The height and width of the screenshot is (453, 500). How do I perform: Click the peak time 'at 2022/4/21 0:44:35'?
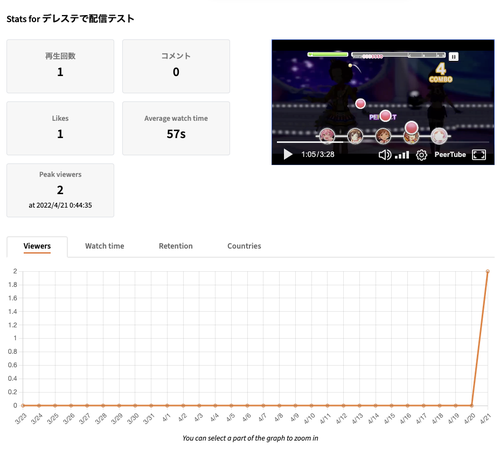click(x=60, y=205)
